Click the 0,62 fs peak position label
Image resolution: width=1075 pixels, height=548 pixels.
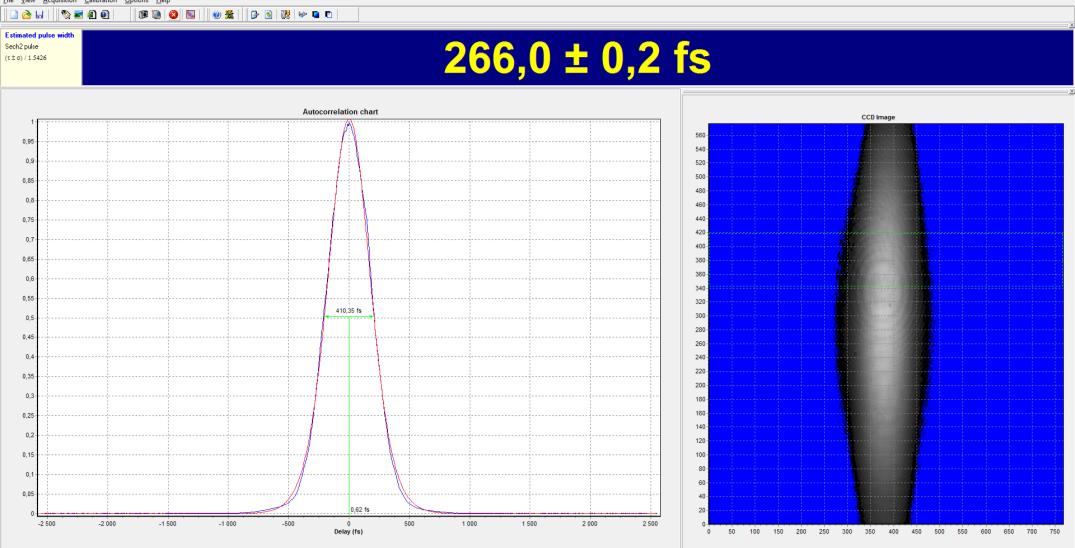pos(360,509)
